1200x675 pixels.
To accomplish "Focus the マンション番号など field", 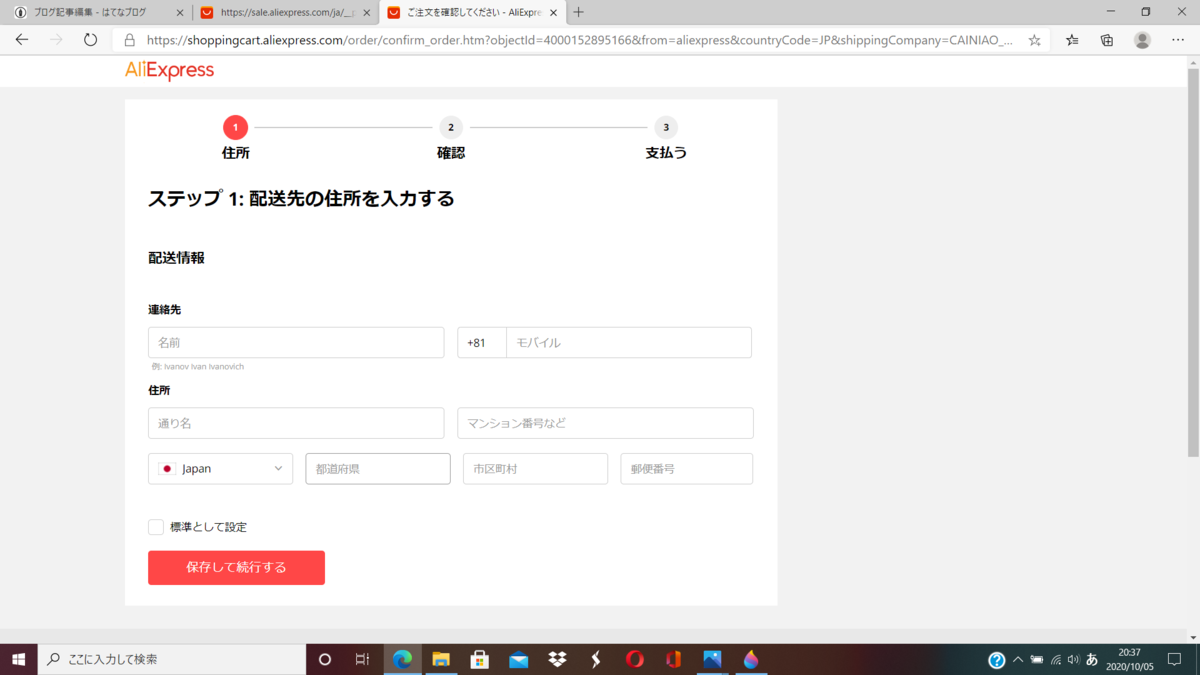I will point(605,423).
